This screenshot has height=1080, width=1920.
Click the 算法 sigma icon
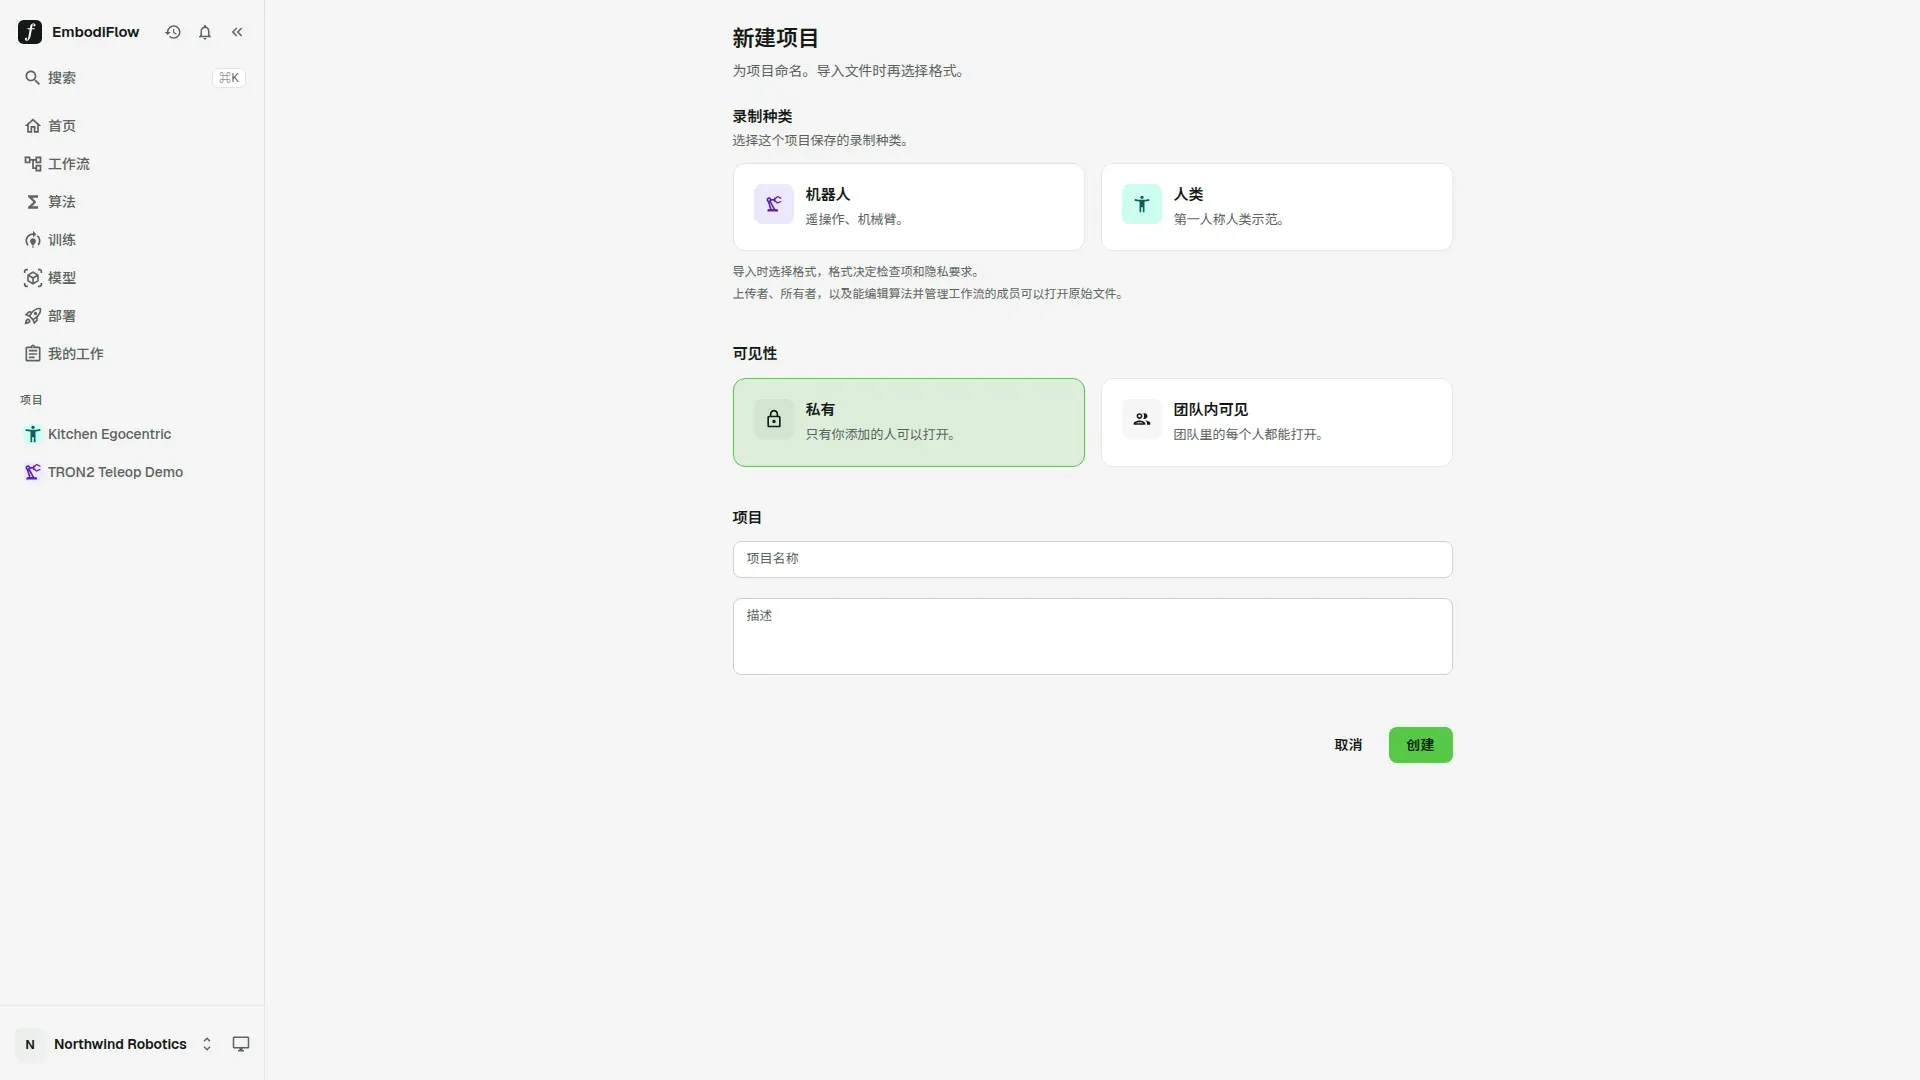coord(33,202)
